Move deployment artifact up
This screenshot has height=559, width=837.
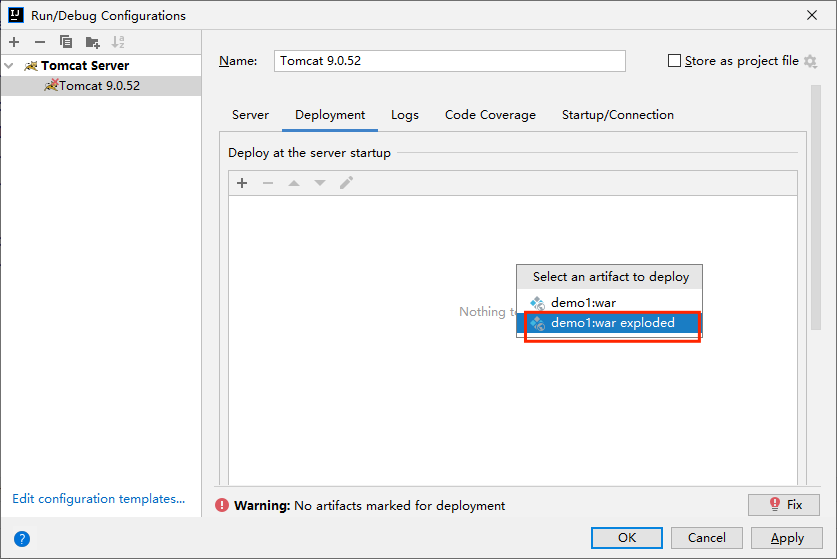tap(294, 183)
